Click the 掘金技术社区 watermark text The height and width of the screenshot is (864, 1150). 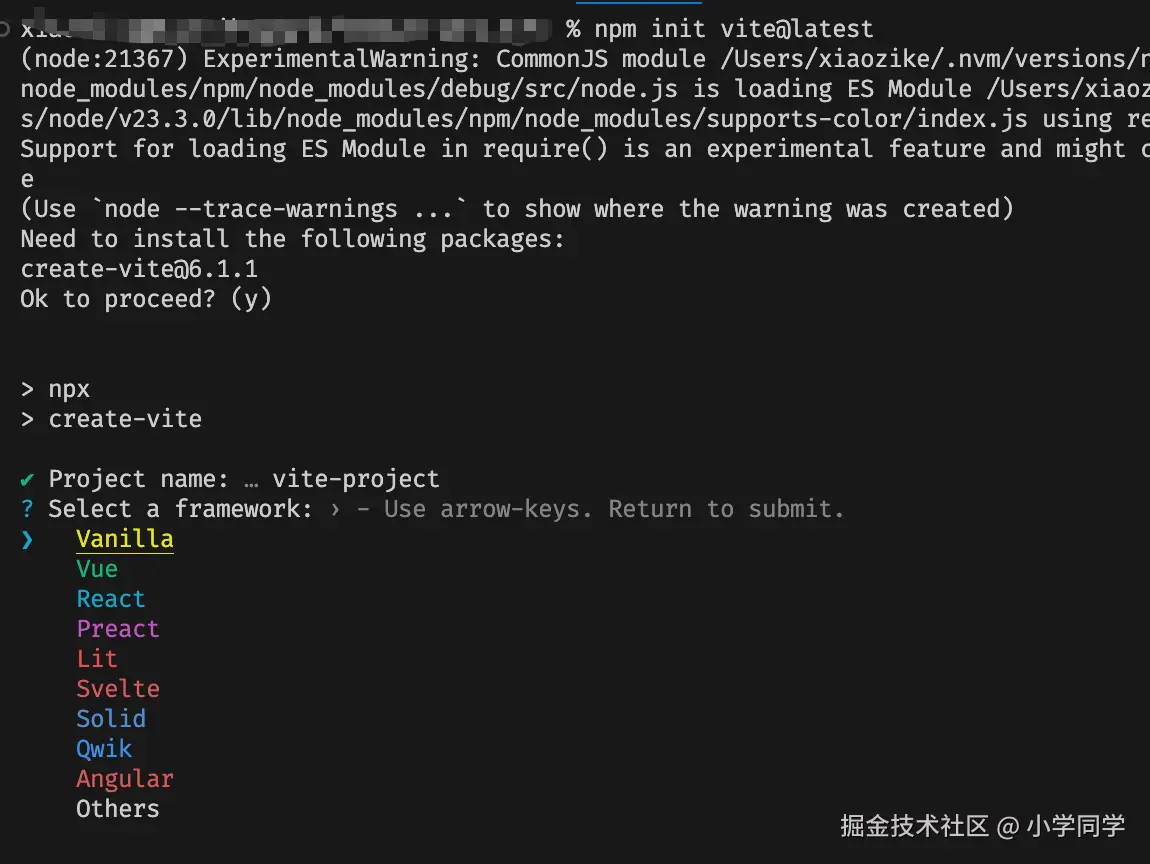[x=914, y=826]
